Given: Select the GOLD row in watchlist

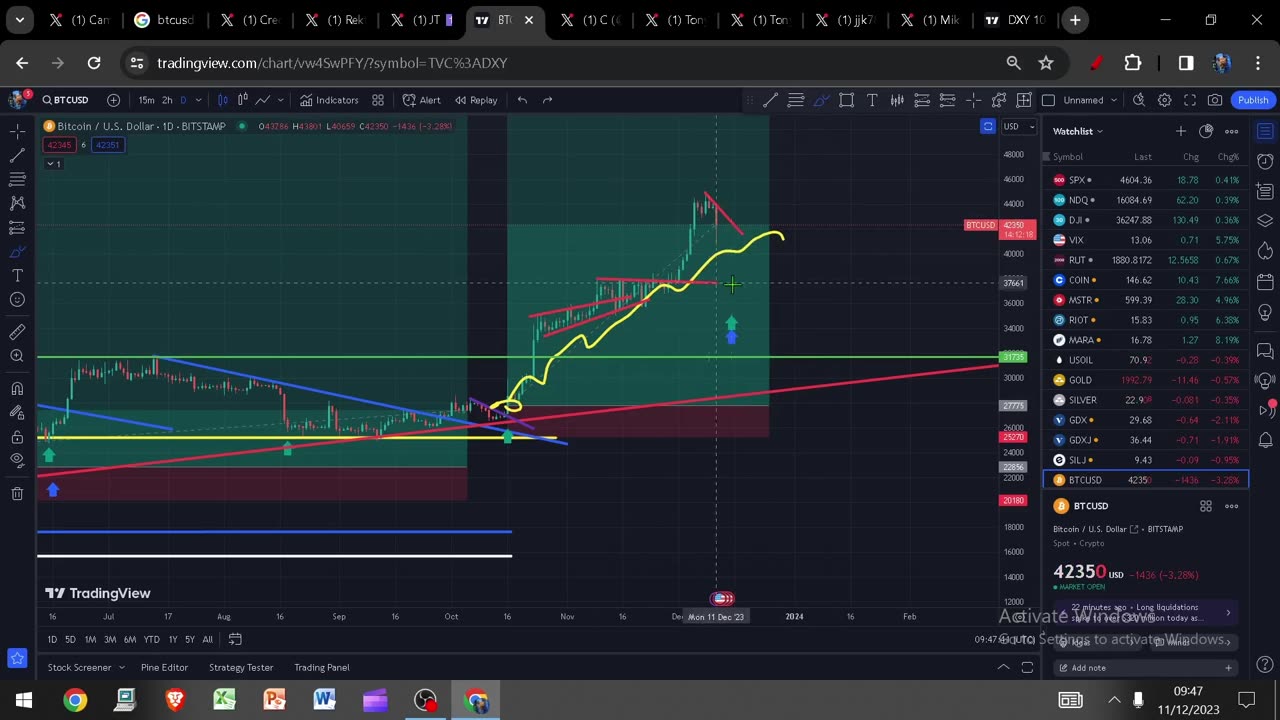Looking at the screenshot, I should coord(1146,380).
